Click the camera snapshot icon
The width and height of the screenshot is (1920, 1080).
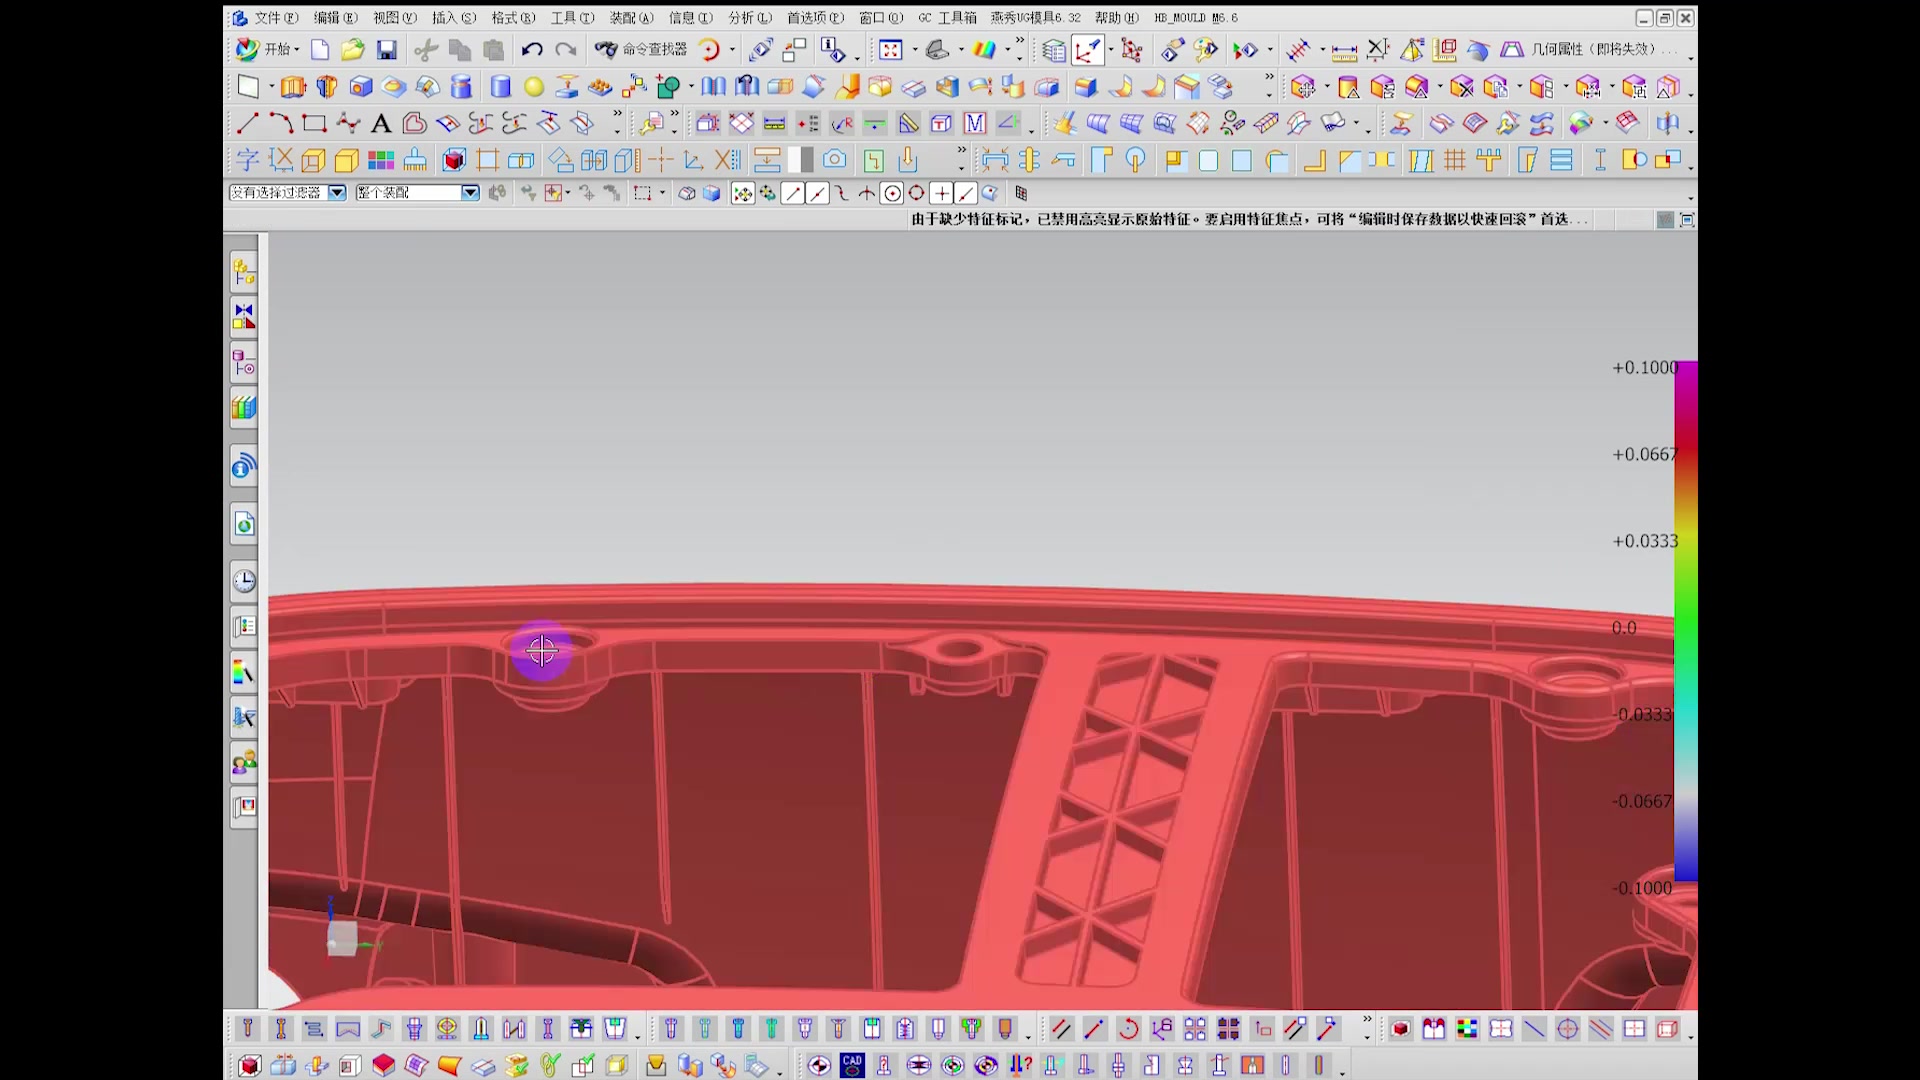point(835,160)
